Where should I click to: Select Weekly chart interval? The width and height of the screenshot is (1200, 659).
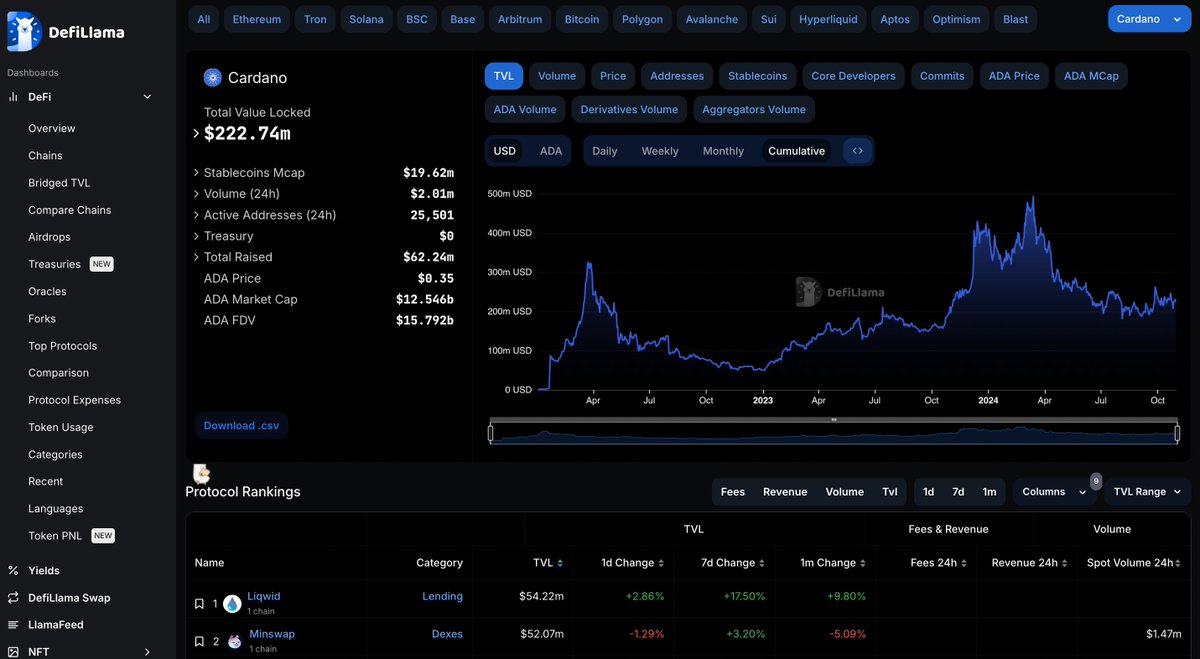click(x=660, y=151)
